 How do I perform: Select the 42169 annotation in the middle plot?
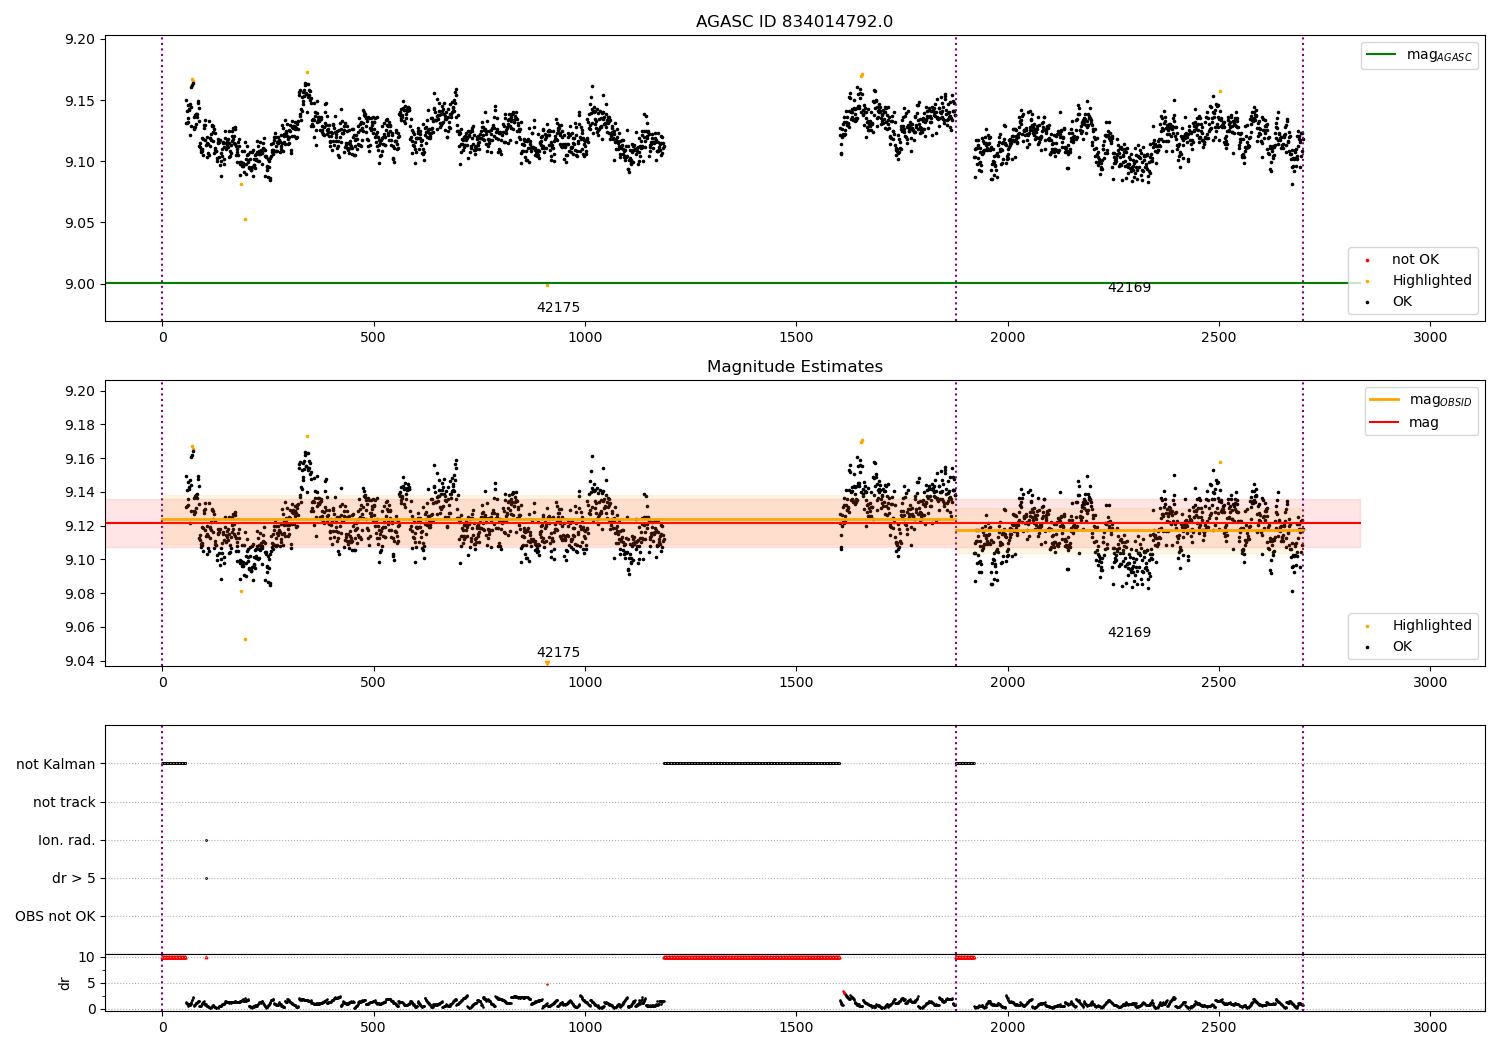(x=1129, y=633)
